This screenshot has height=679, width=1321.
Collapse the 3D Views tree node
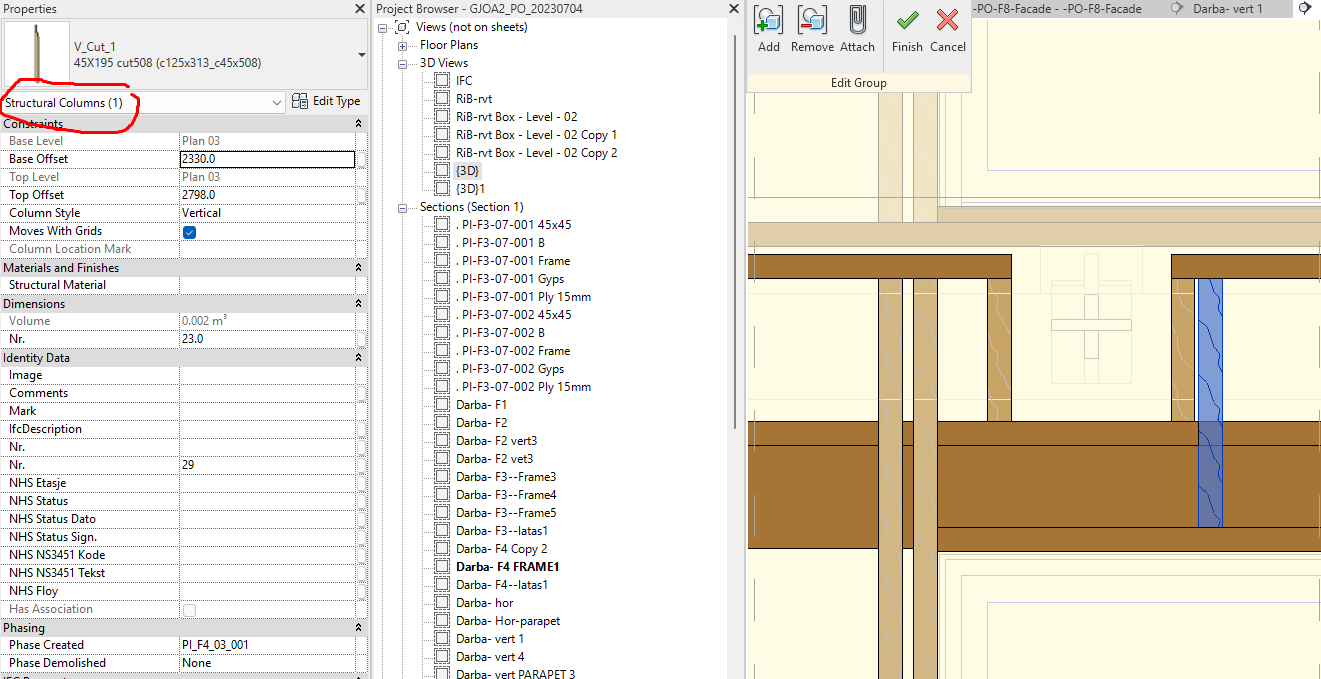tap(402, 62)
